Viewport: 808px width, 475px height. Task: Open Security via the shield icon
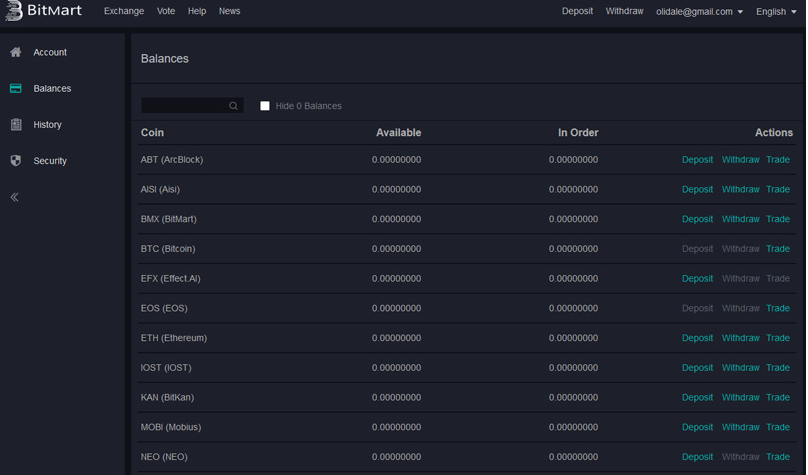[x=16, y=161]
